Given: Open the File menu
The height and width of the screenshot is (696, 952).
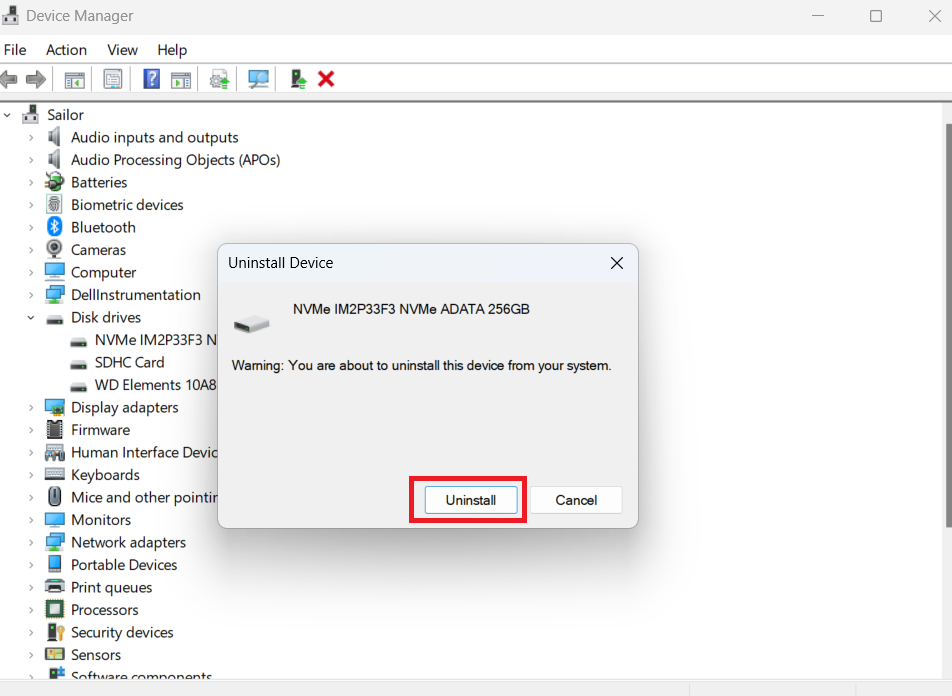Looking at the screenshot, I should tap(15, 50).
